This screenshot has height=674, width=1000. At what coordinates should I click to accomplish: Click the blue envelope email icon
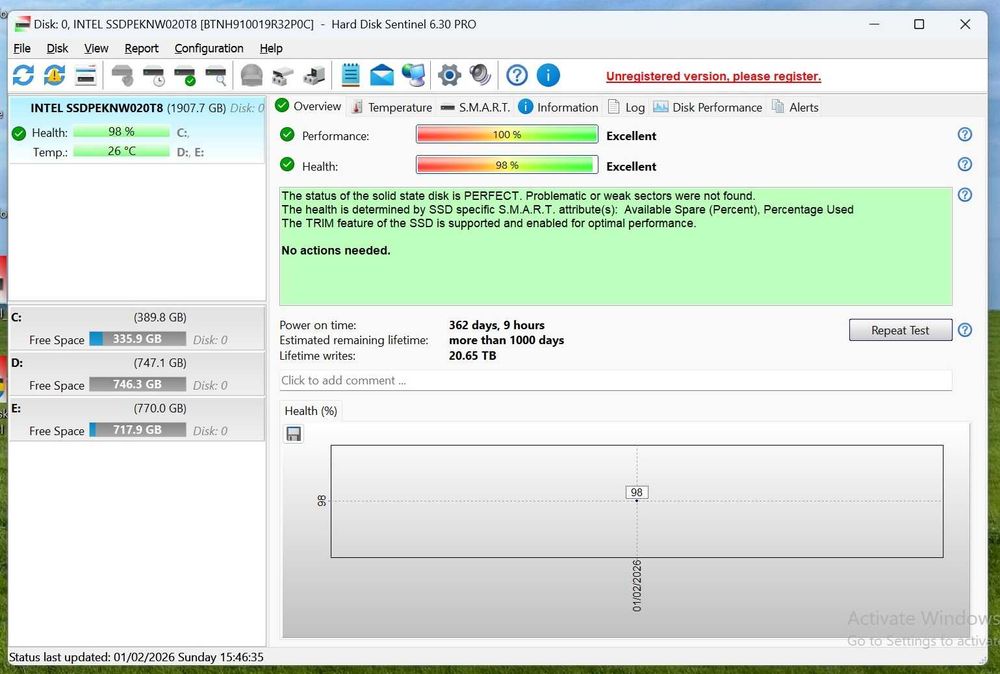click(x=382, y=75)
